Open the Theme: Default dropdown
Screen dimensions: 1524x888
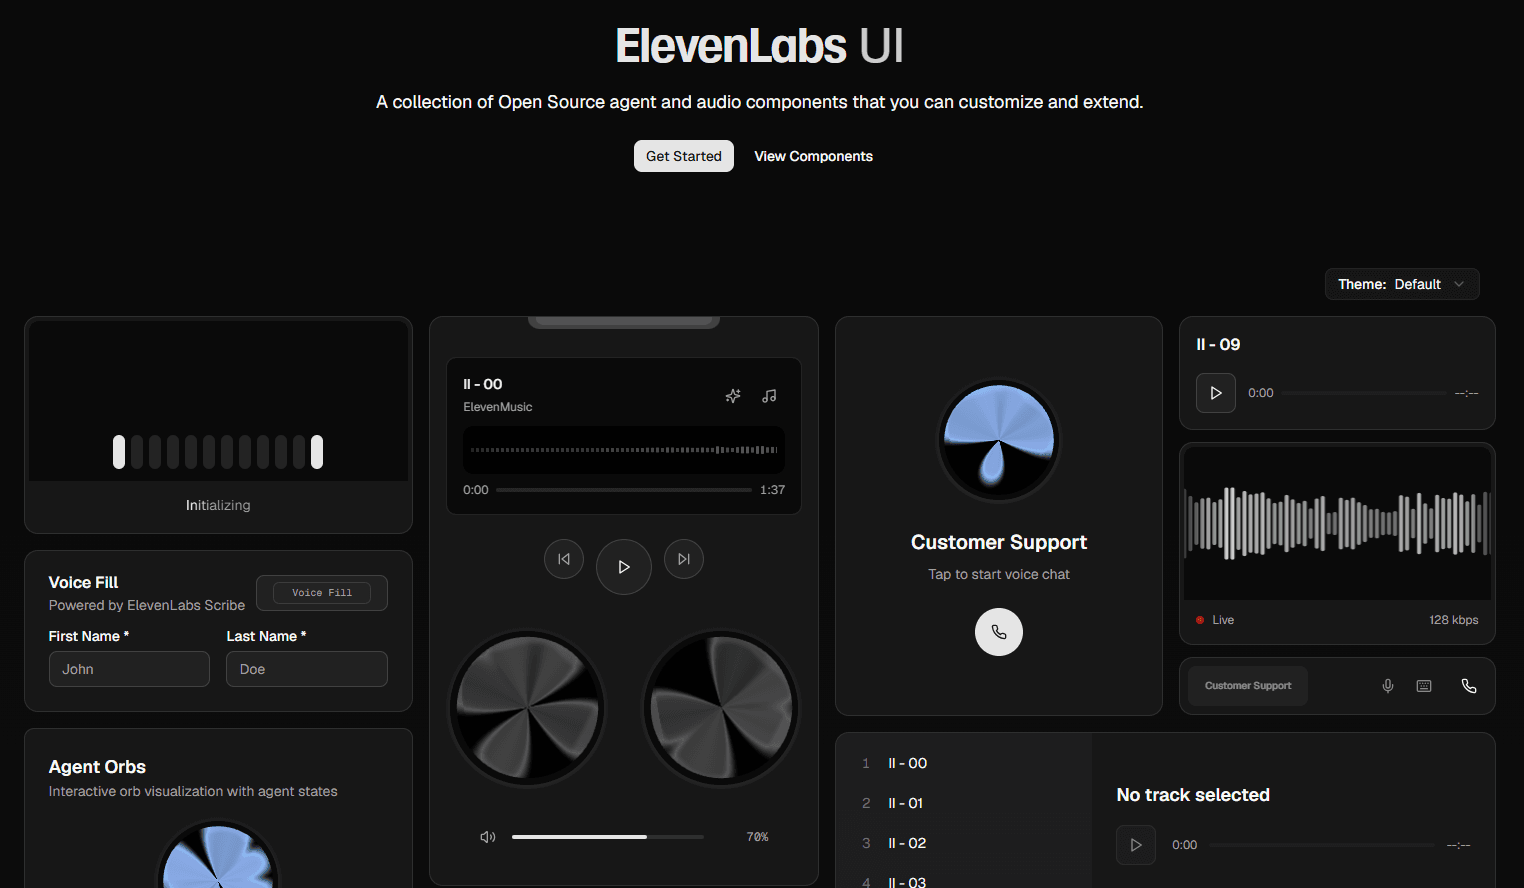point(1402,284)
